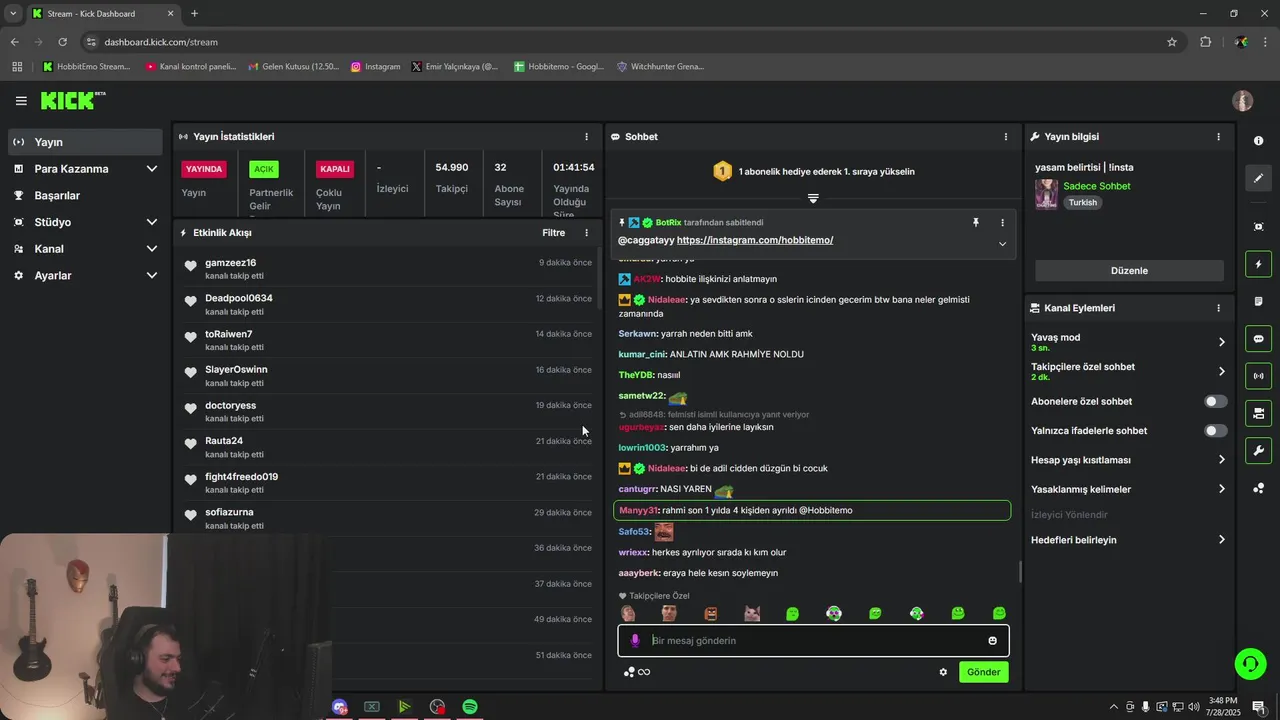Image resolution: width=1280 pixels, height=720 pixels.
Task: Click the Düzenle button
Action: (x=1129, y=271)
